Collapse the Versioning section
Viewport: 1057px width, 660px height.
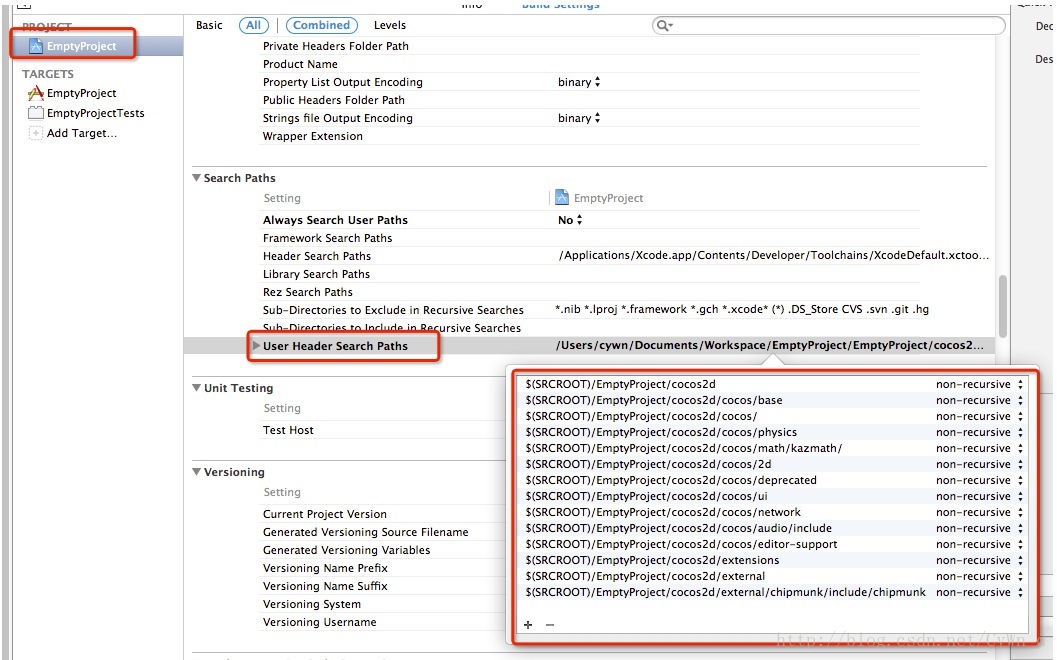pyautogui.click(x=197, y=472)
